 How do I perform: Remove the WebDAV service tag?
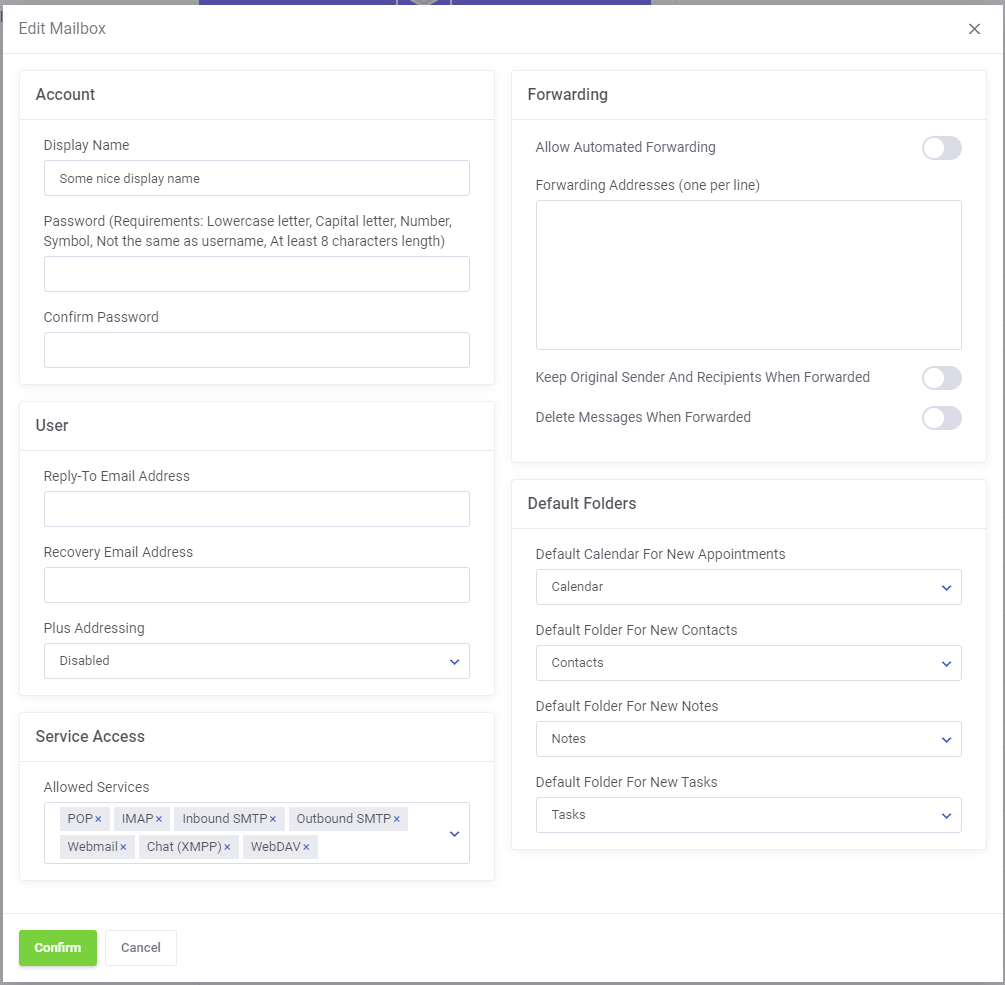coord(306,847)
